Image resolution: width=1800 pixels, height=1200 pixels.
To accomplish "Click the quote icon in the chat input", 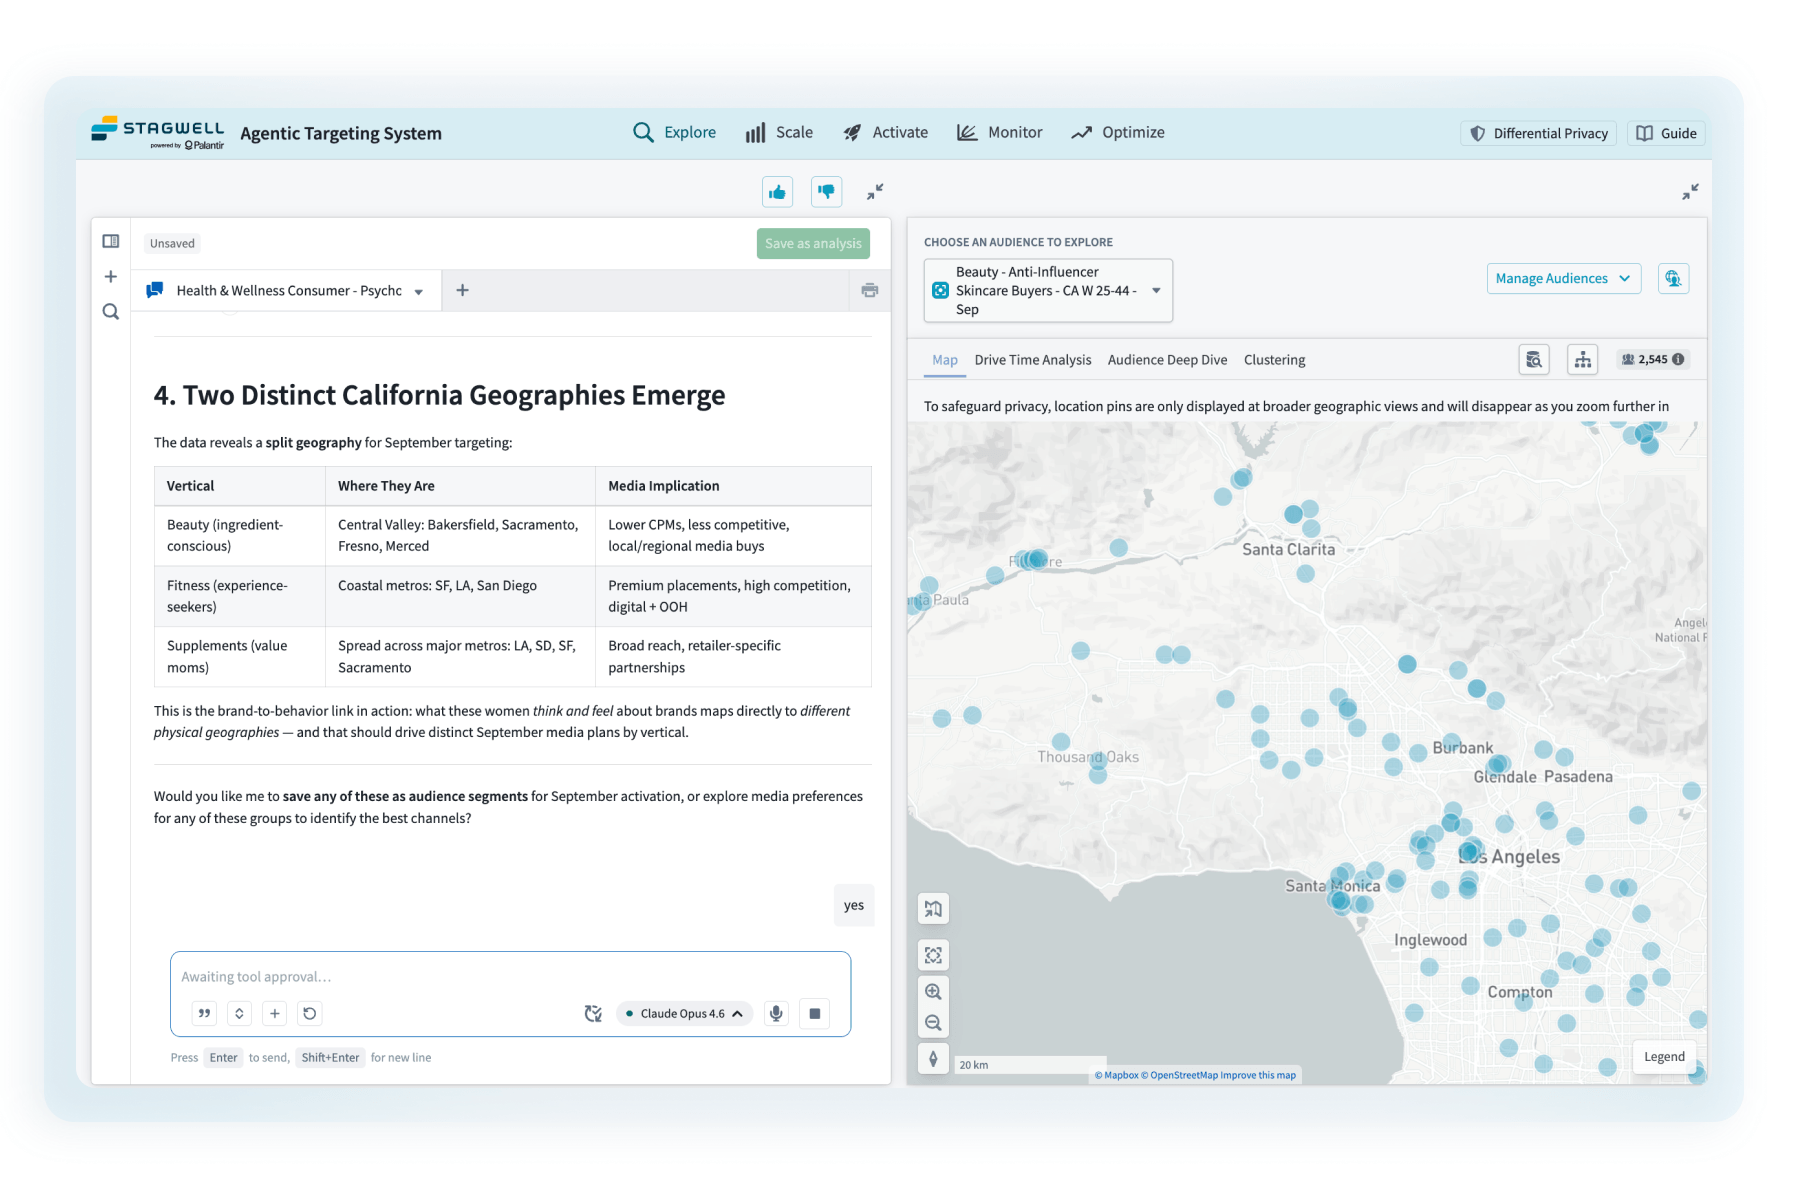I will 204,1013.
